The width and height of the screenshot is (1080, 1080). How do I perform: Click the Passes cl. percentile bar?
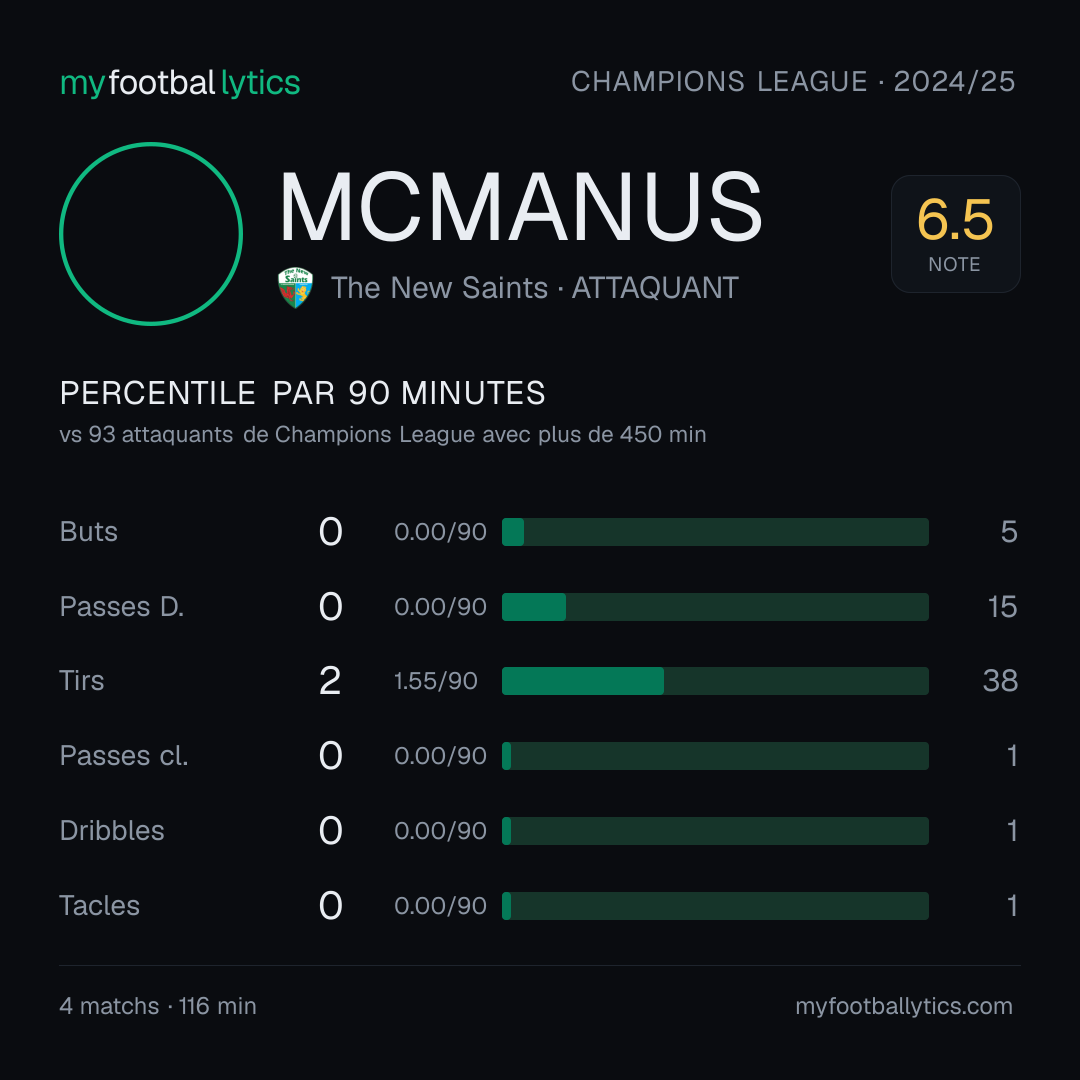click(x=715, y=756)
